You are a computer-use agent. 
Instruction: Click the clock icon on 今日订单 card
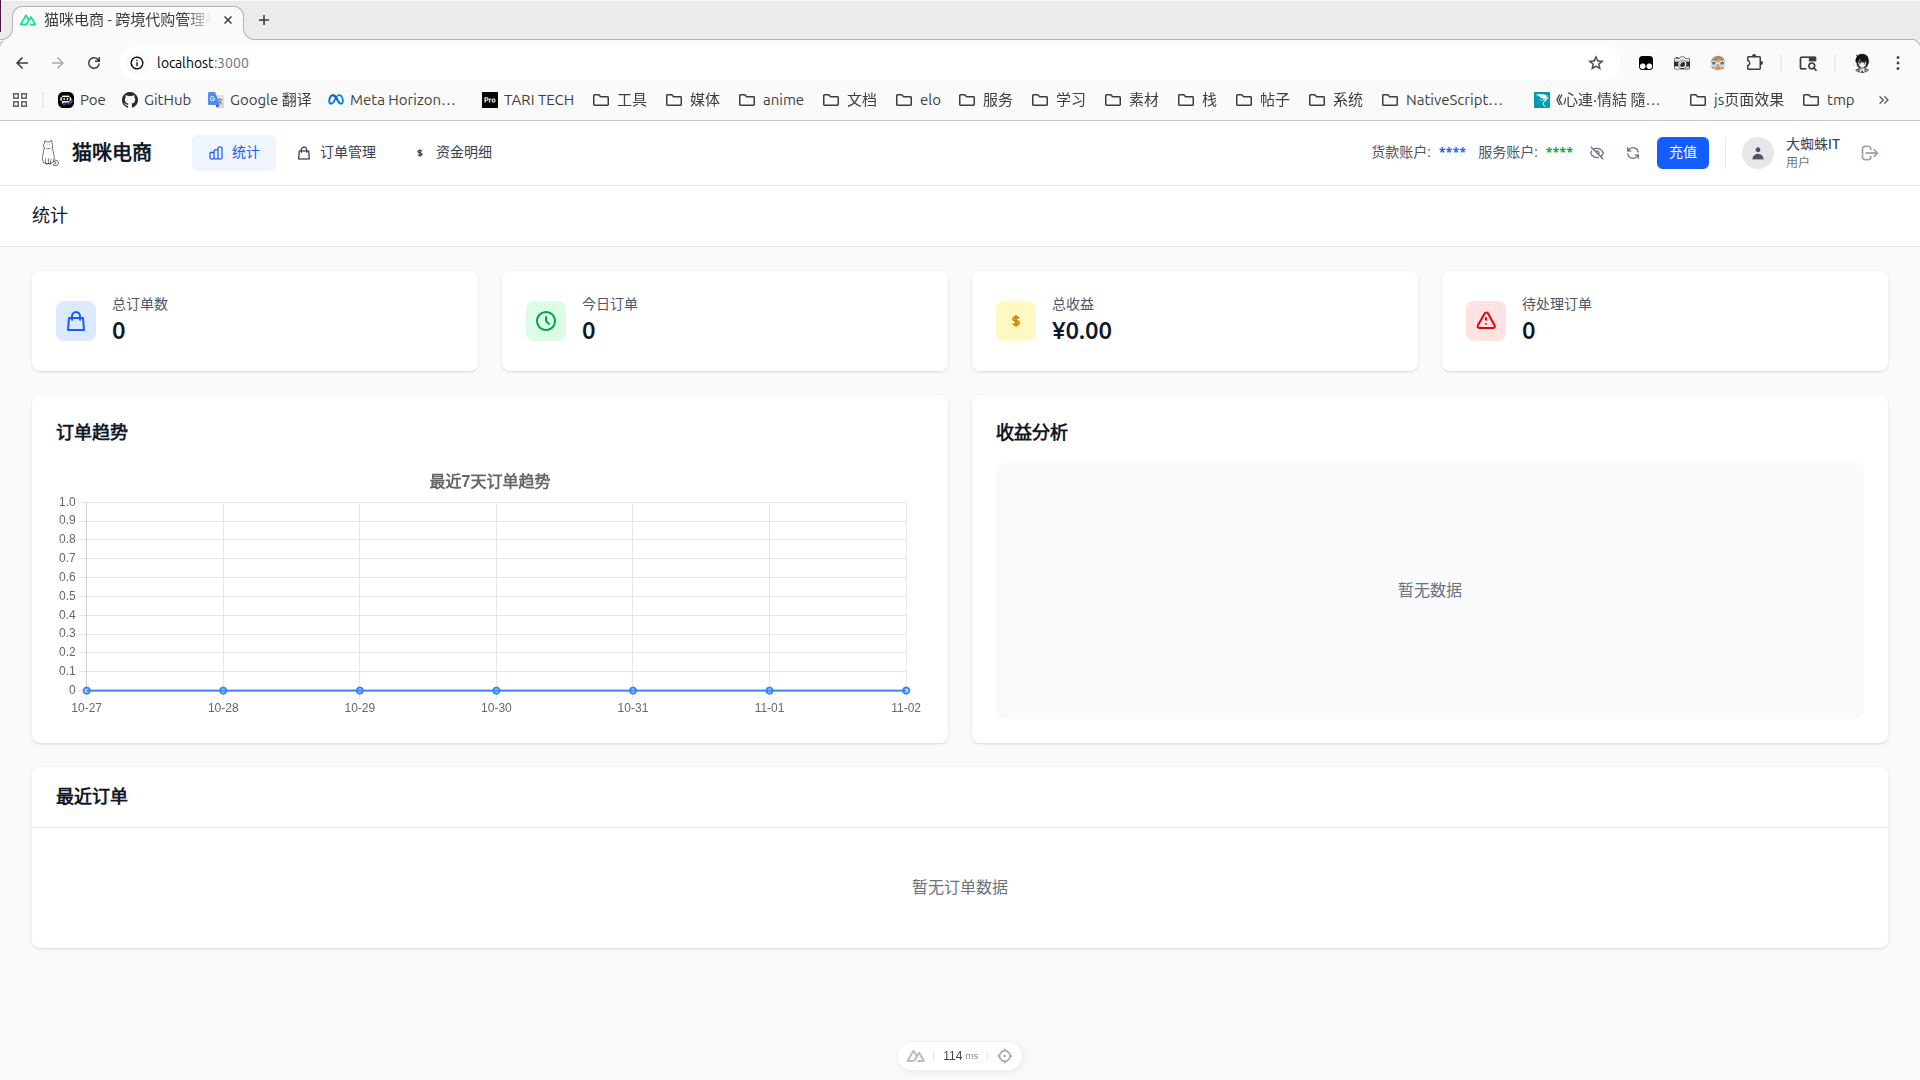point(546,321)
